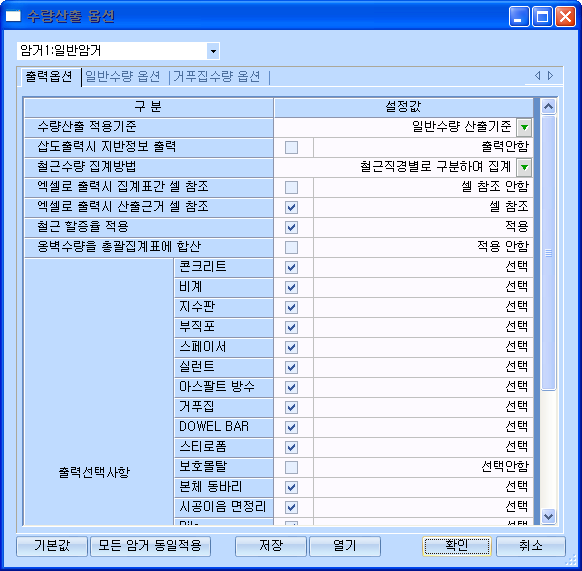Uncheck the DOWEL BAR checkbox
Screen dimensions: 582x571
point(291,427)
